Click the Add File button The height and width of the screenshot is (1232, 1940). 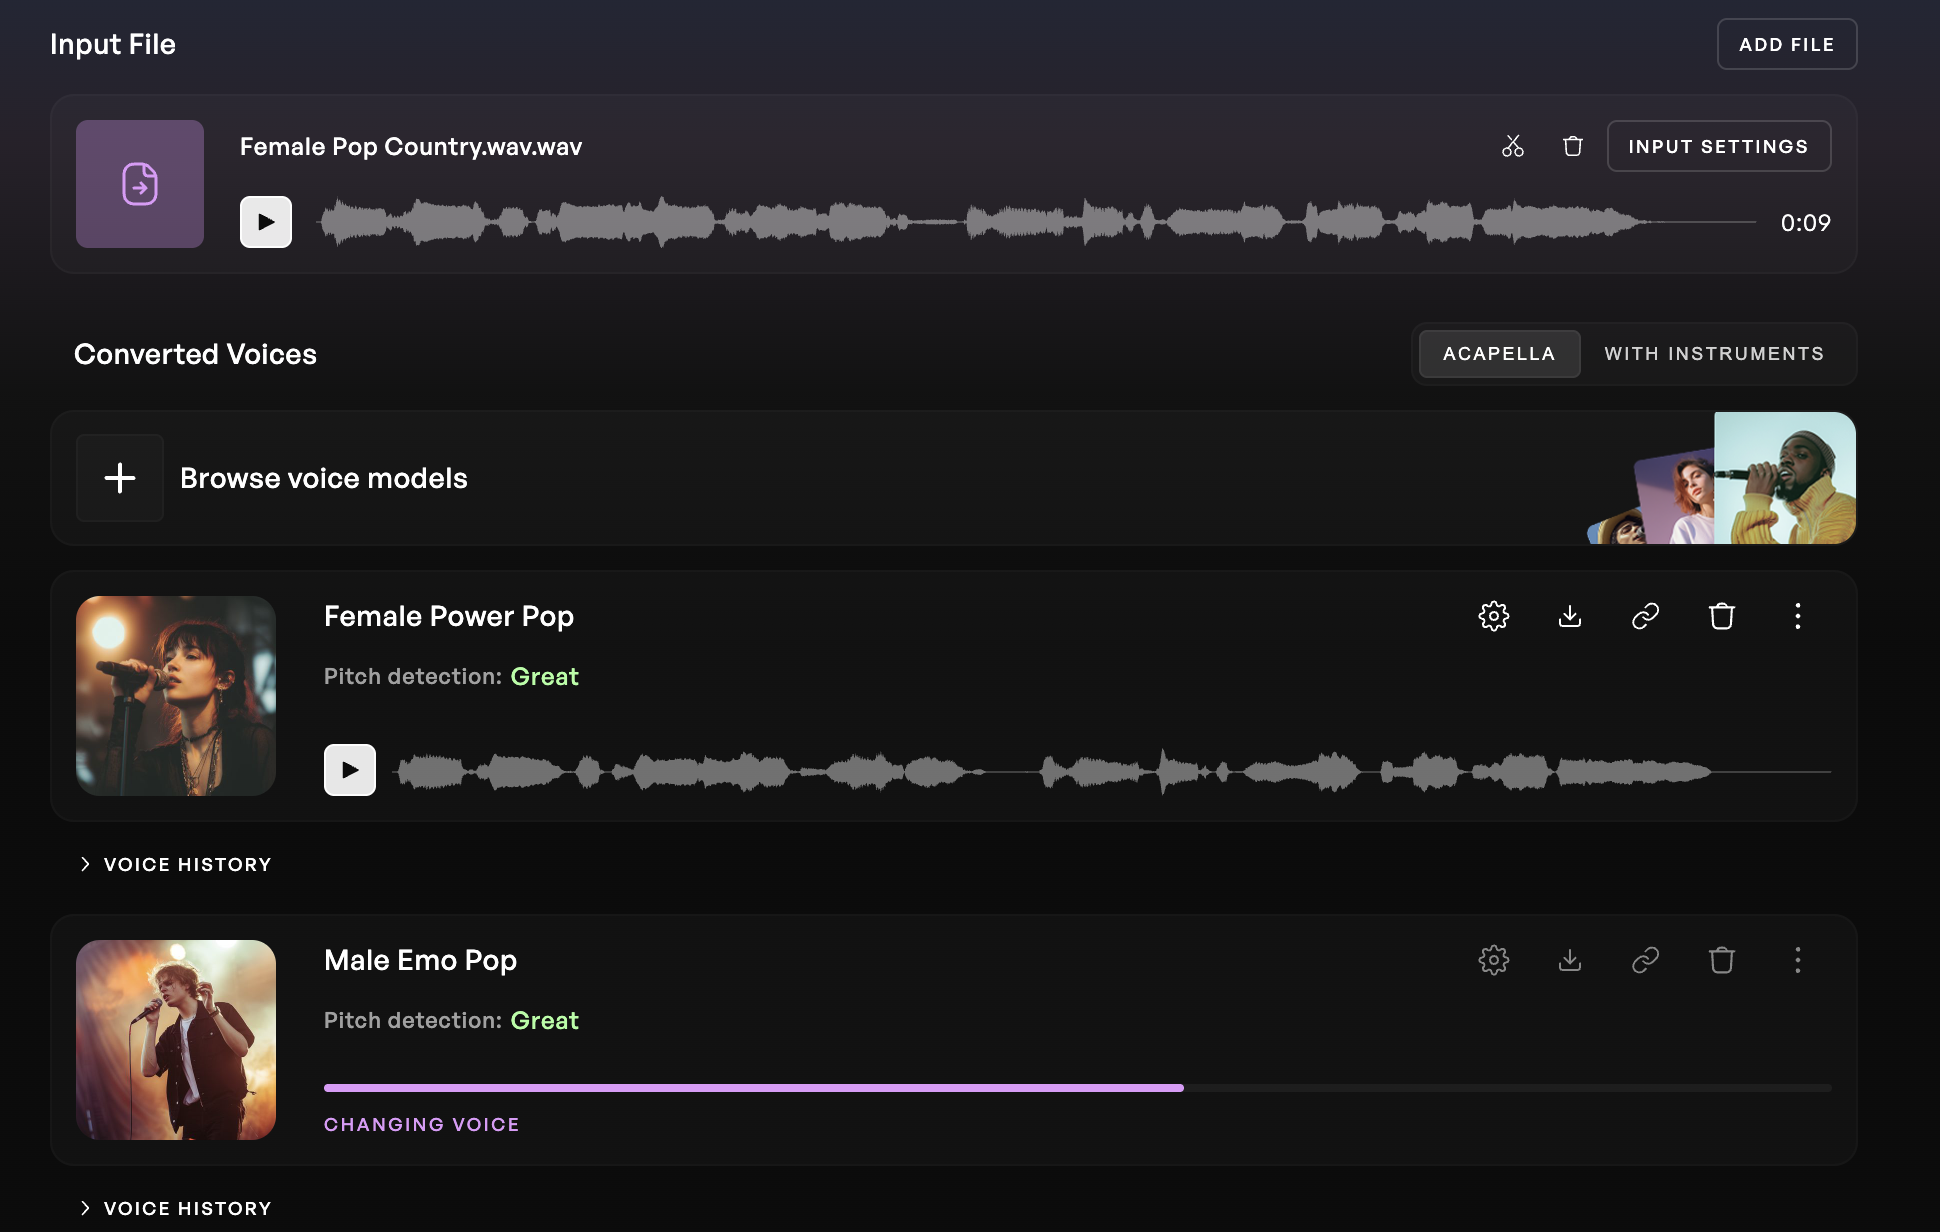point(1786,44)
